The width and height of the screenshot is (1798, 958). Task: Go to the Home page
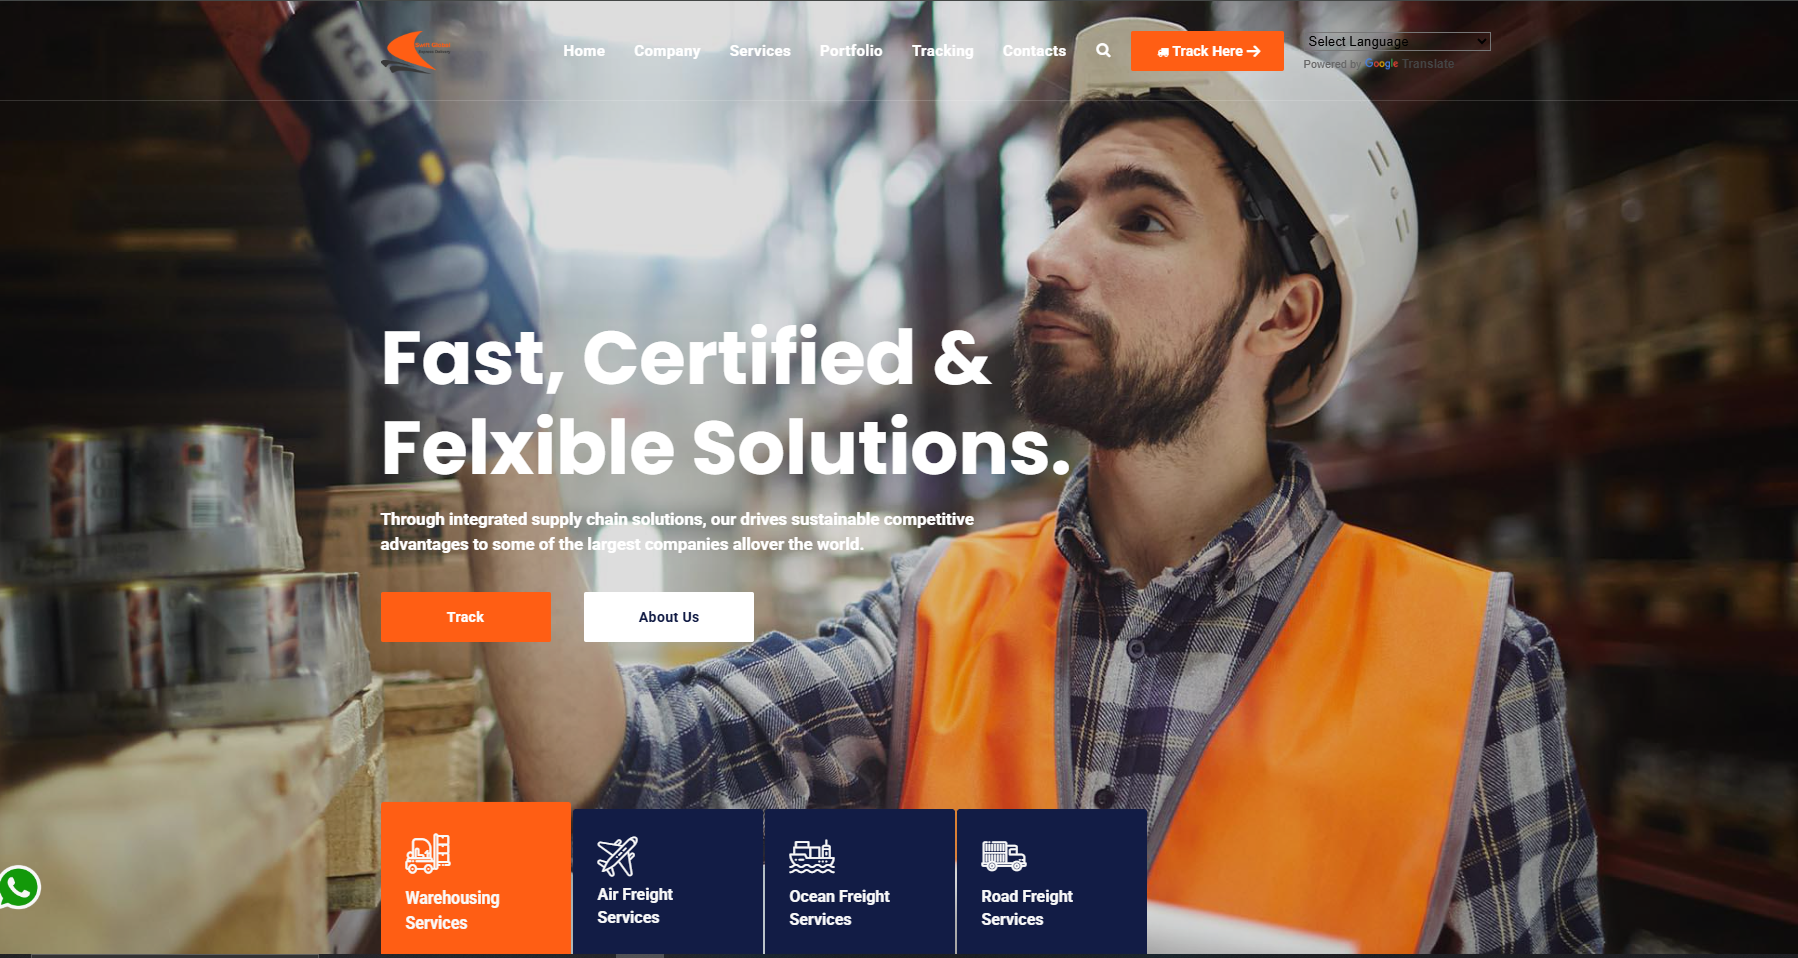583,51
